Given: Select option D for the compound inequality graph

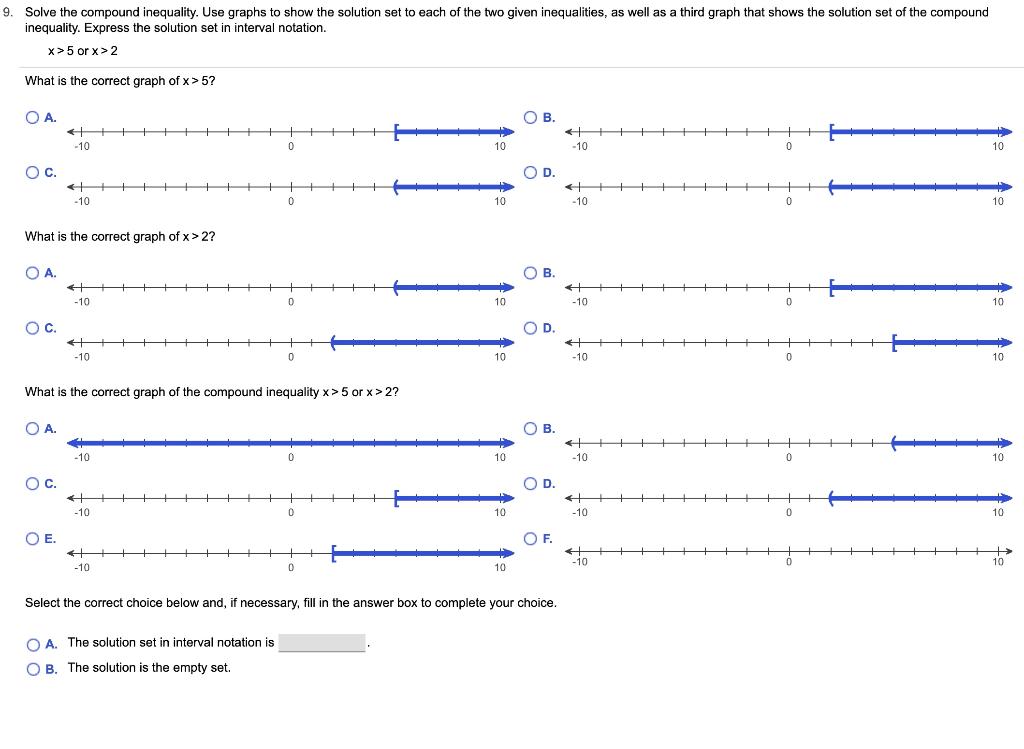Looking at the screenshot, I should click(x=528, y=483).
